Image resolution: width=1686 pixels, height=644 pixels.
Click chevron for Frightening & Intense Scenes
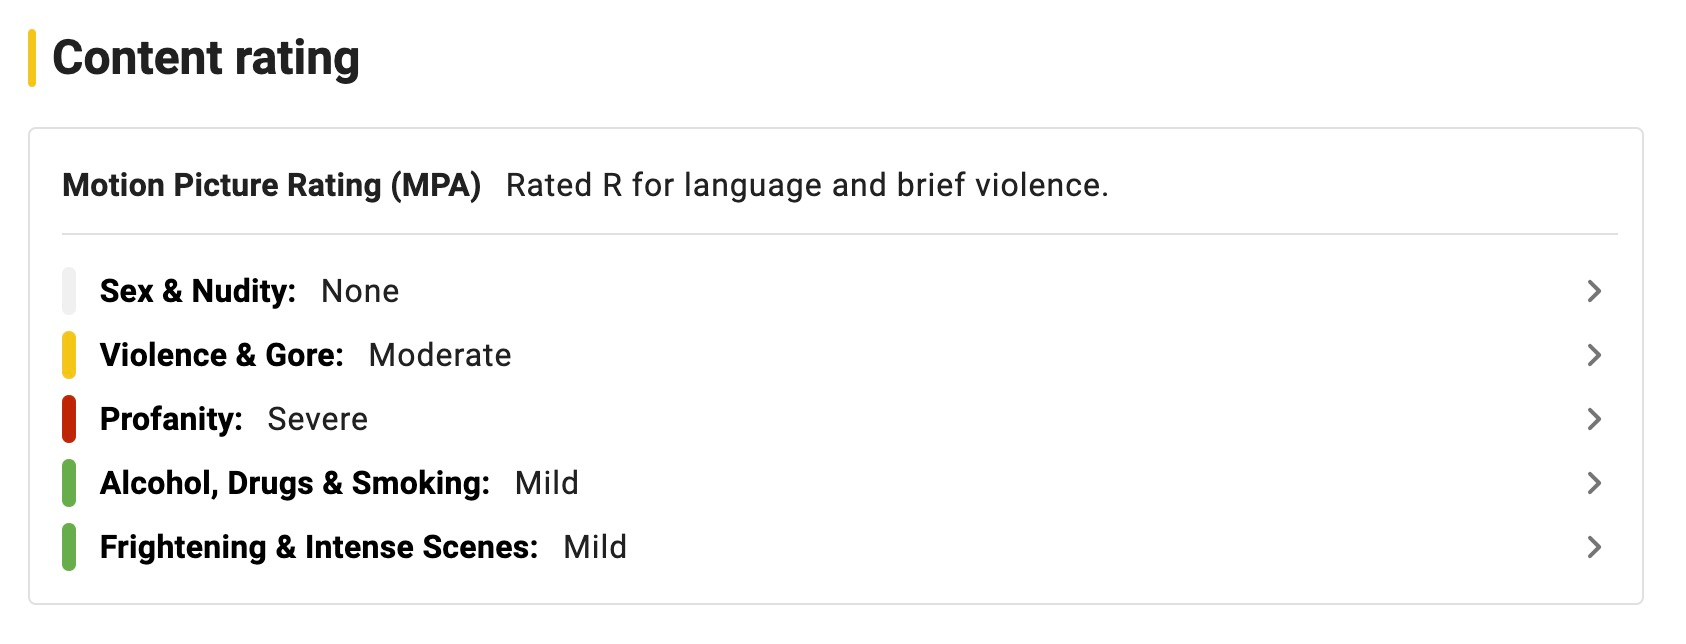(1594, 547)
